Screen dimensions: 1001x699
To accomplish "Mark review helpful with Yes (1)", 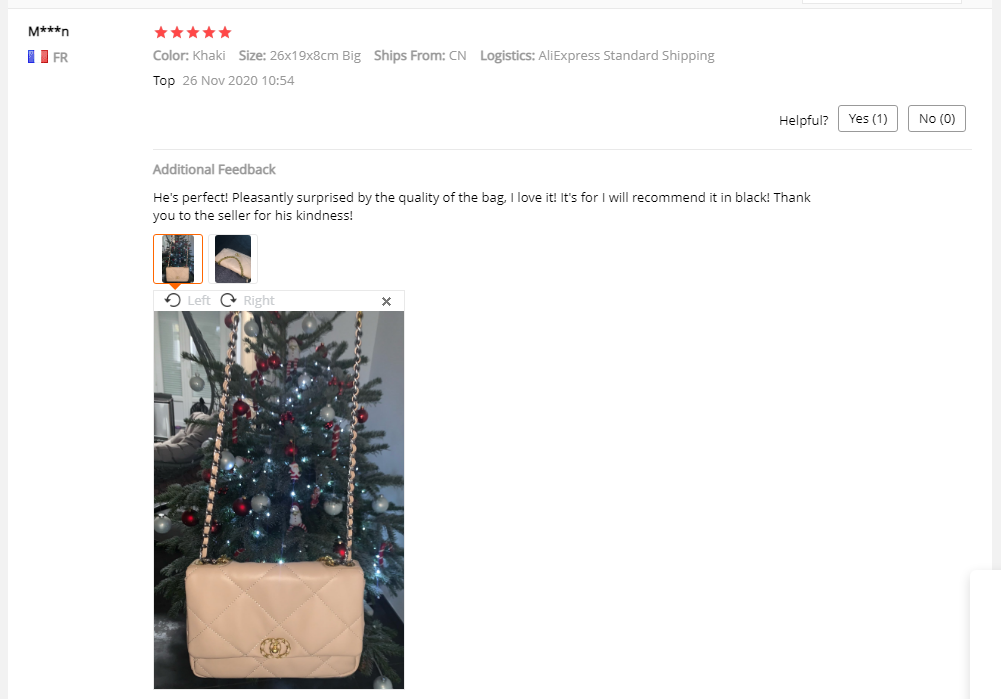I will [868, 119].
